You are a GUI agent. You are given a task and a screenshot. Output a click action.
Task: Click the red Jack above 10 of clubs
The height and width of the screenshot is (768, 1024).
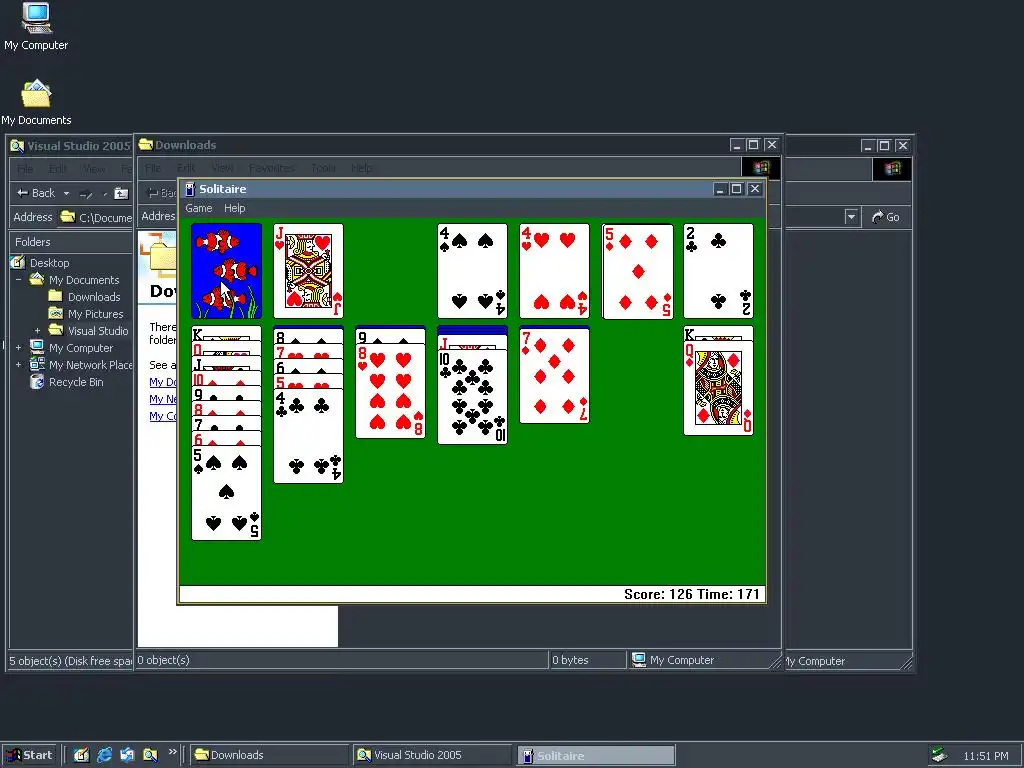[x=472, y=342]
